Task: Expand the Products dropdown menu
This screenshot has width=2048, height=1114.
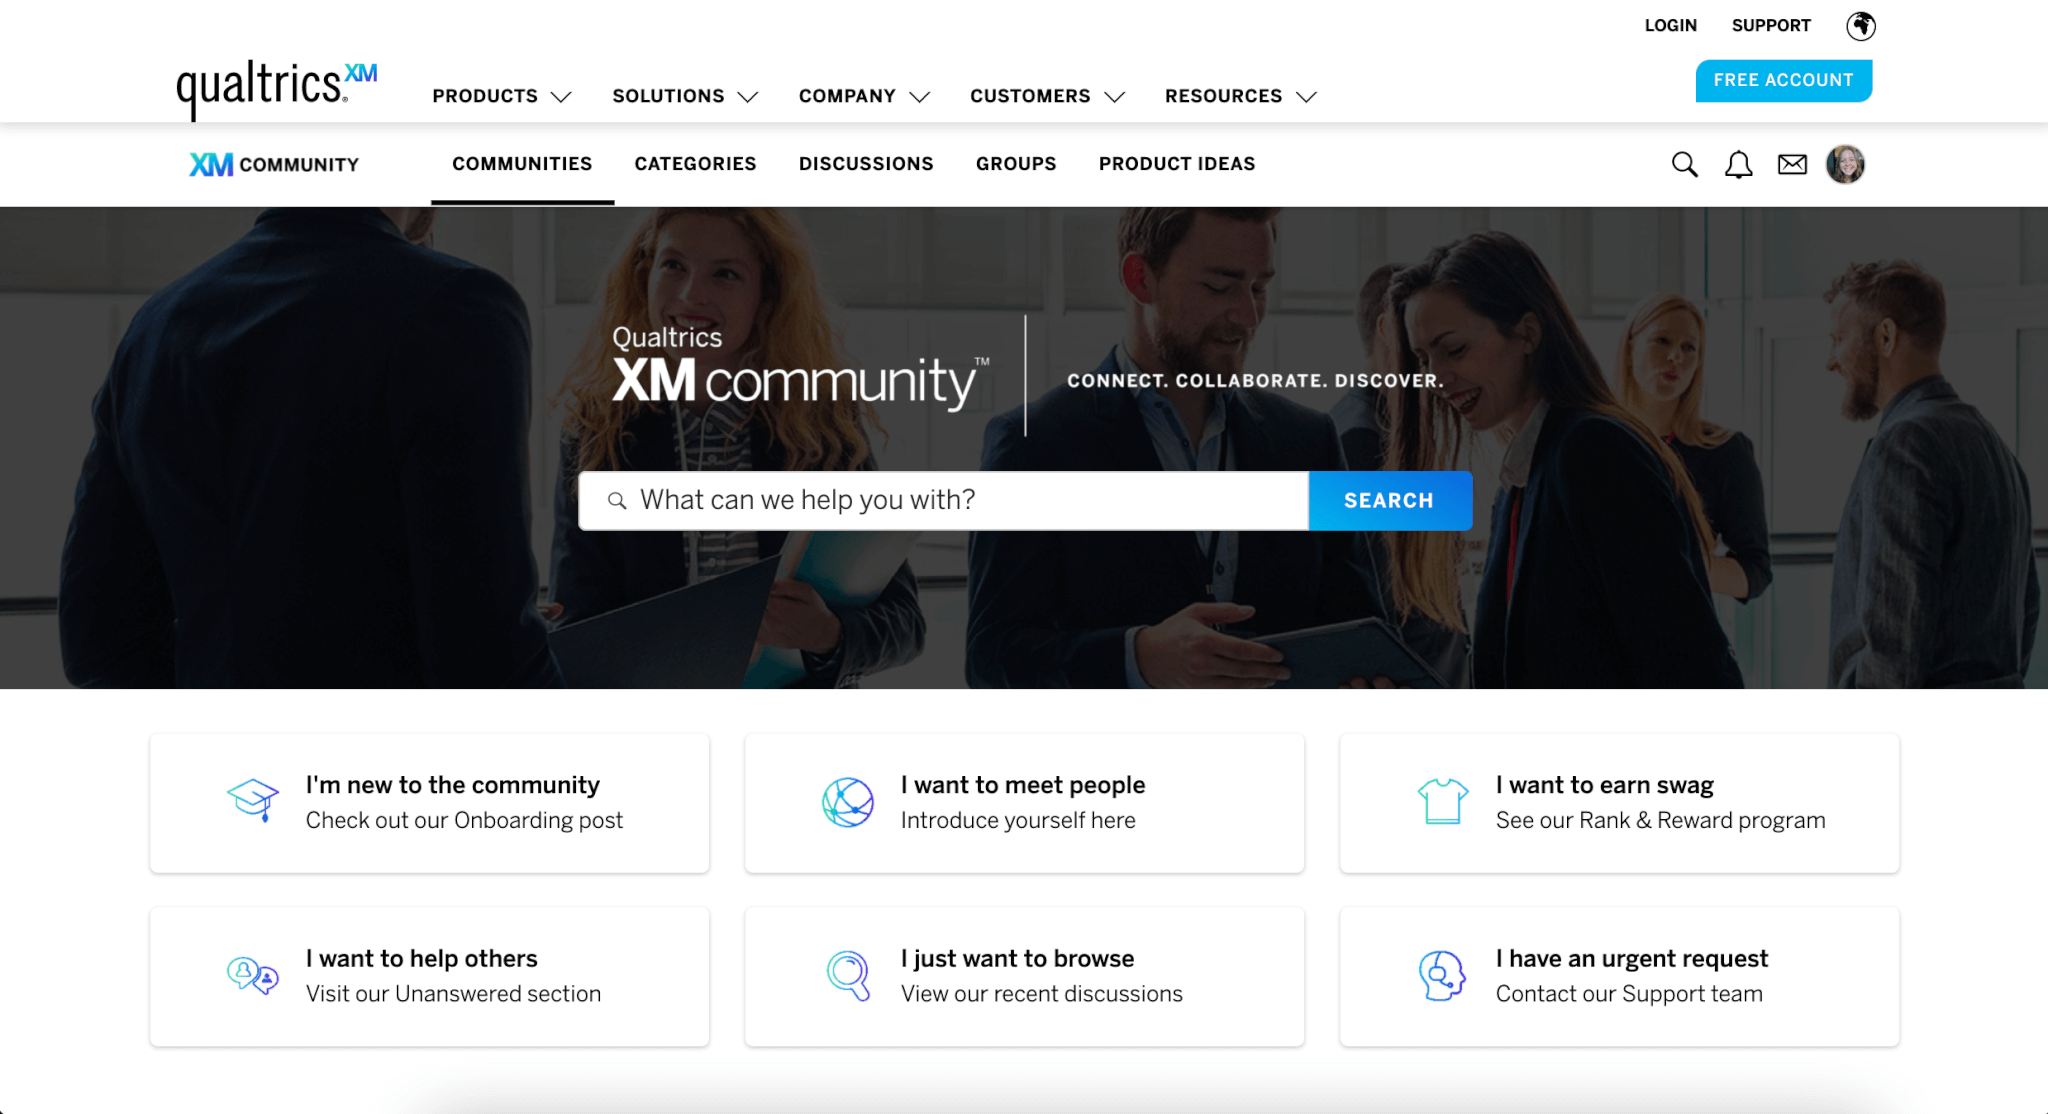Action: (502, 96)
